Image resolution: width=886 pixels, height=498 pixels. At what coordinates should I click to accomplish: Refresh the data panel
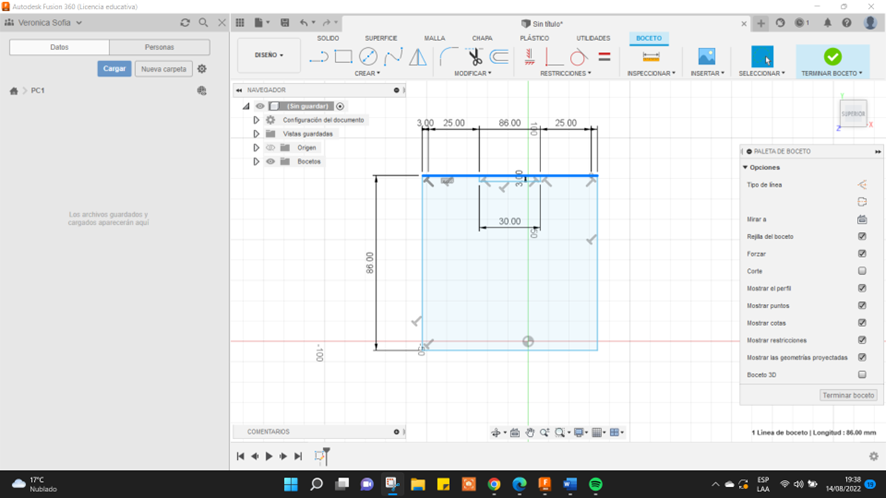tap(185, 23)
